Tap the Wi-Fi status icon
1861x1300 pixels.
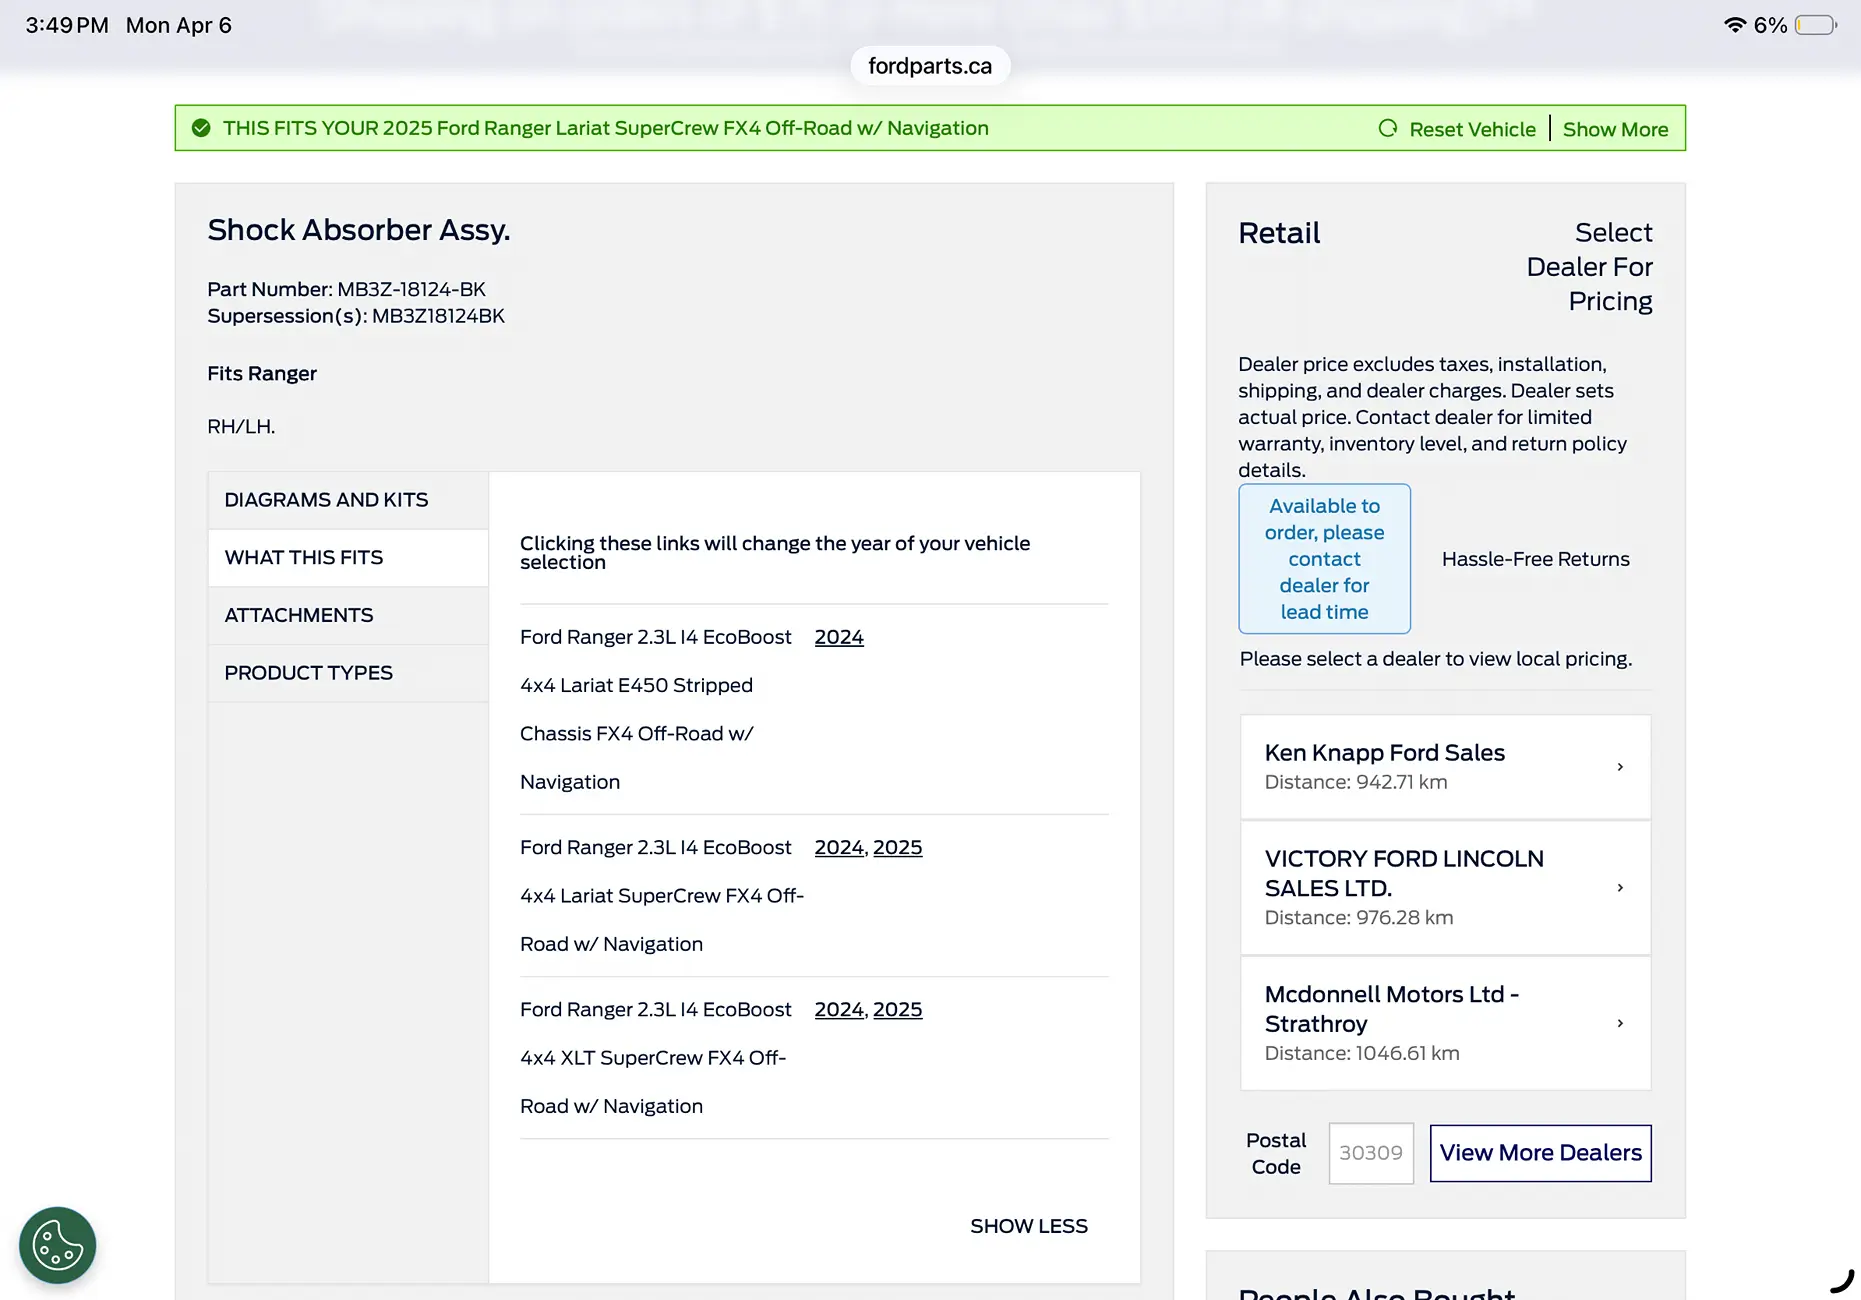(x=1735, y=25)
